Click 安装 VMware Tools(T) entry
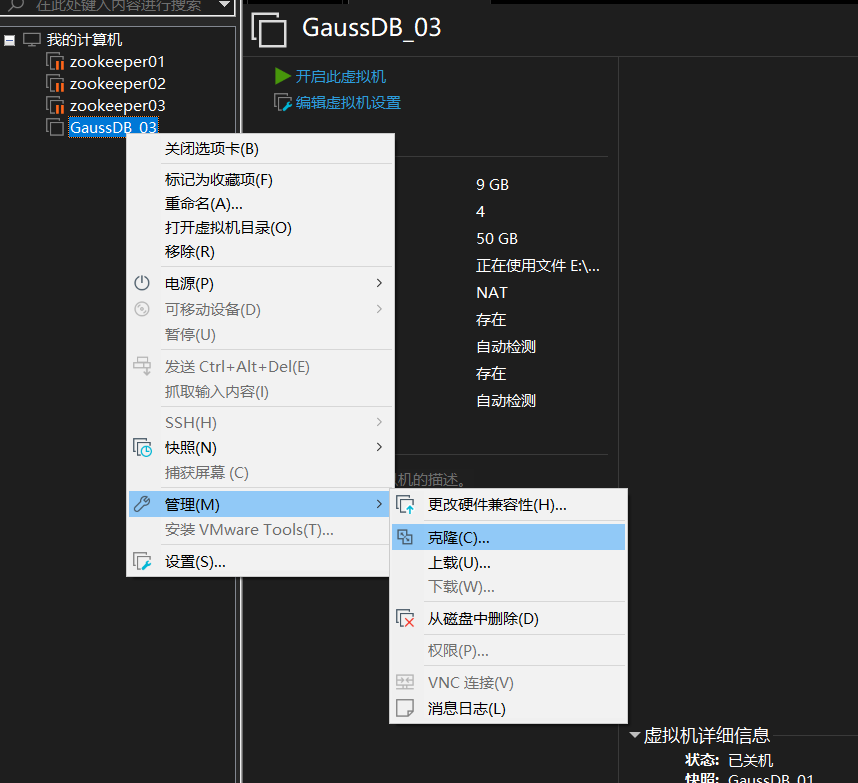 point(258,530)
